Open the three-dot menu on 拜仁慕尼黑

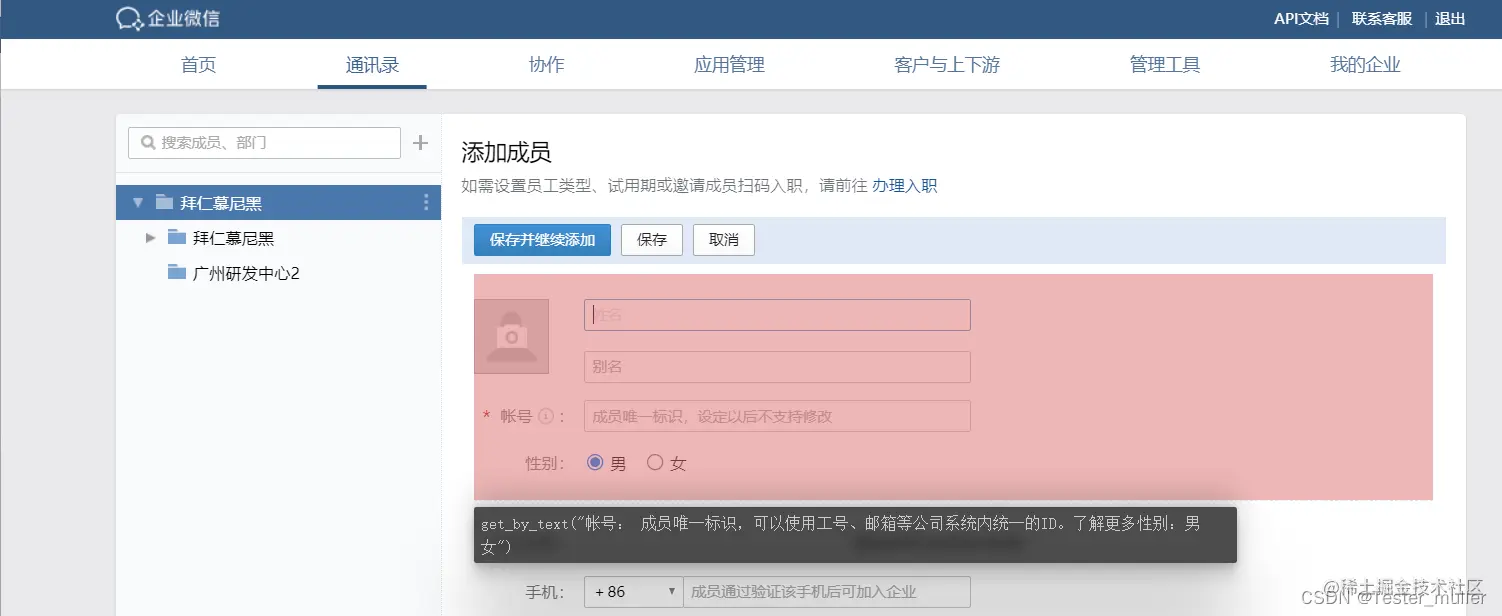427,202
